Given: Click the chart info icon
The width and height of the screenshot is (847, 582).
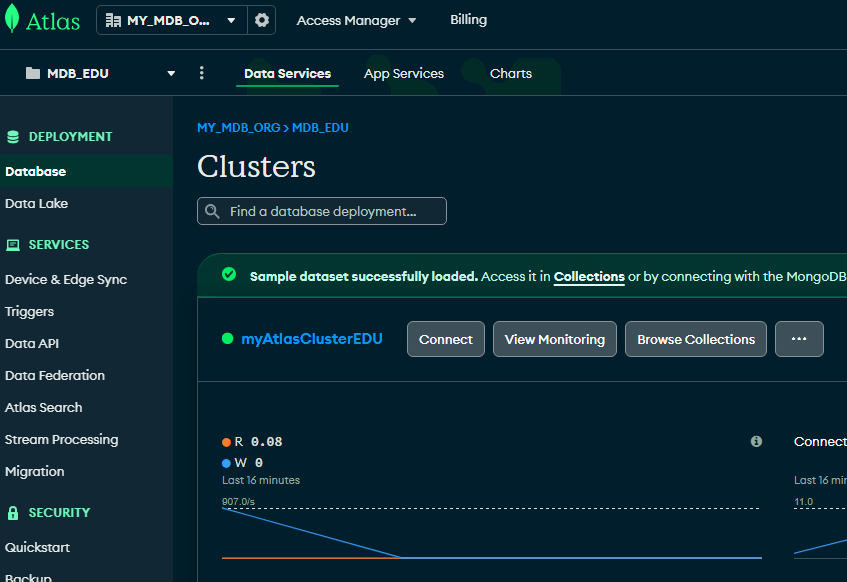Looking at the screenshot, I should tap(756, 441).
